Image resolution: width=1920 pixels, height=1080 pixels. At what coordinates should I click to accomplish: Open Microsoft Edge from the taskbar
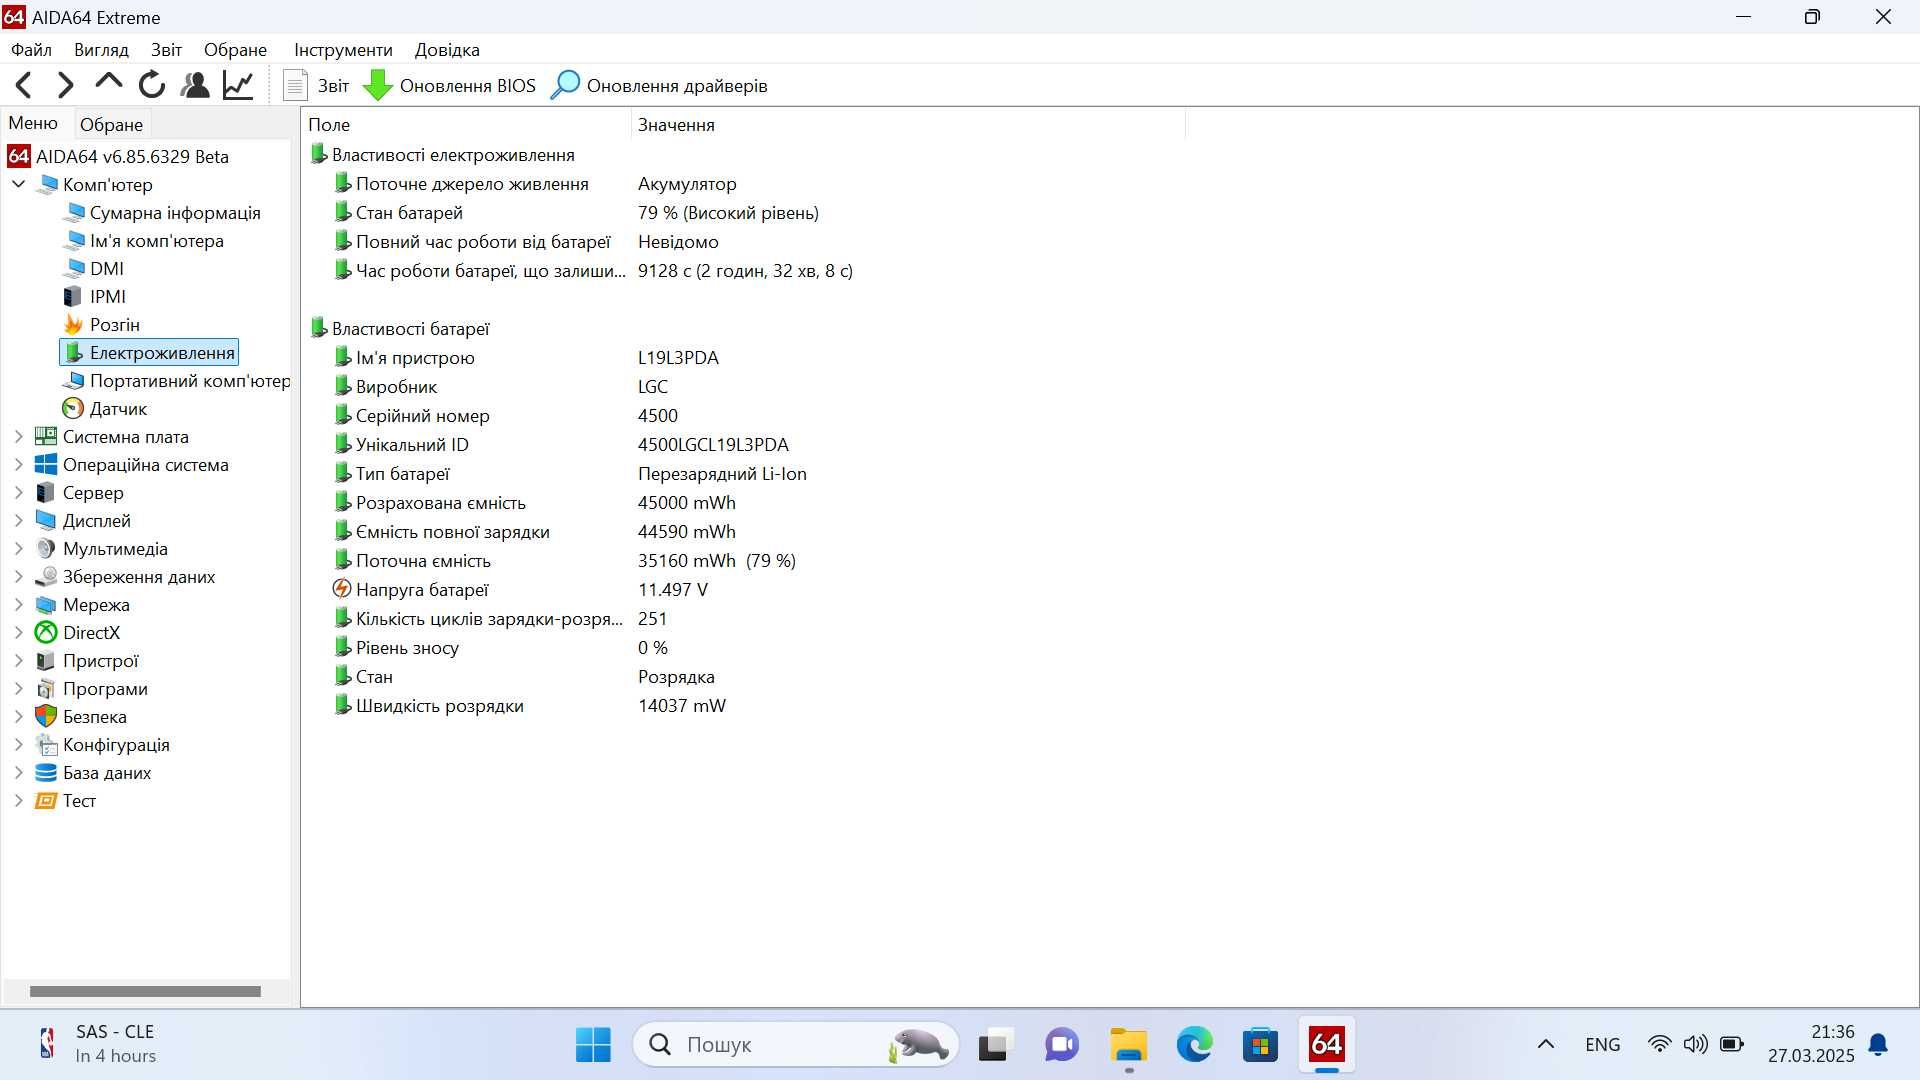click(x=1194, y=1044)
